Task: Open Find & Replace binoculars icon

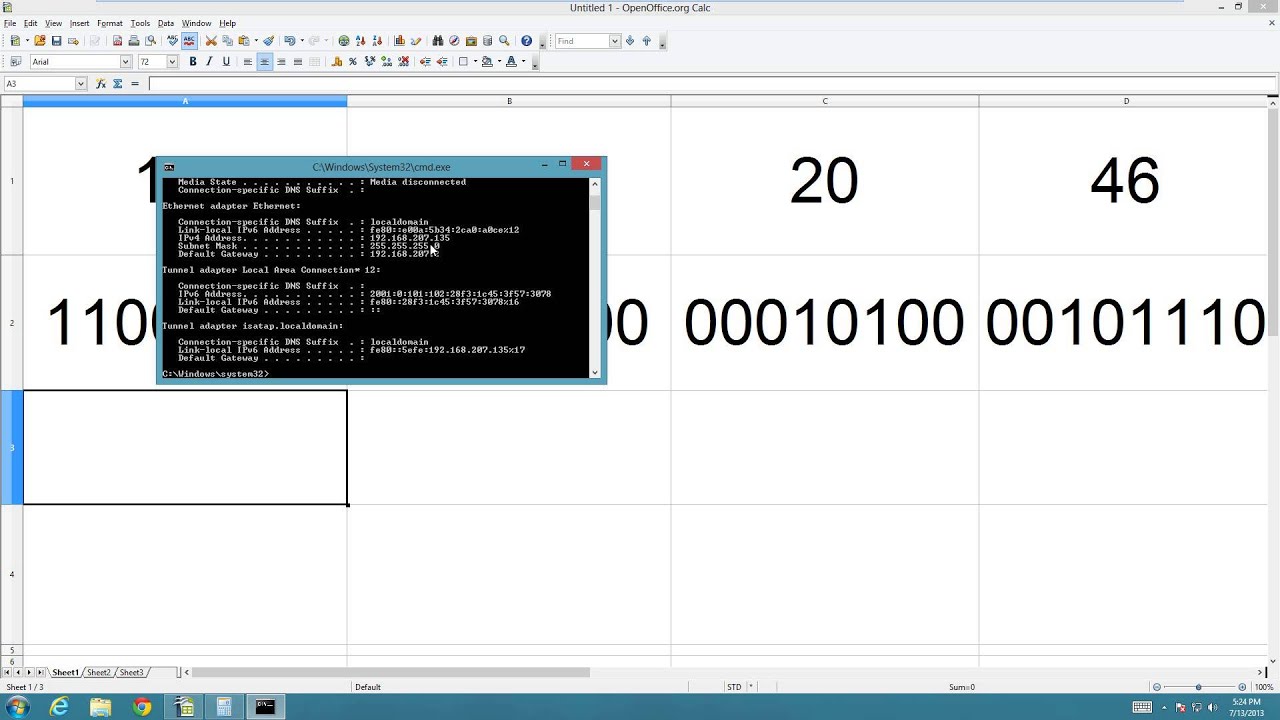Action: [438, 41]
